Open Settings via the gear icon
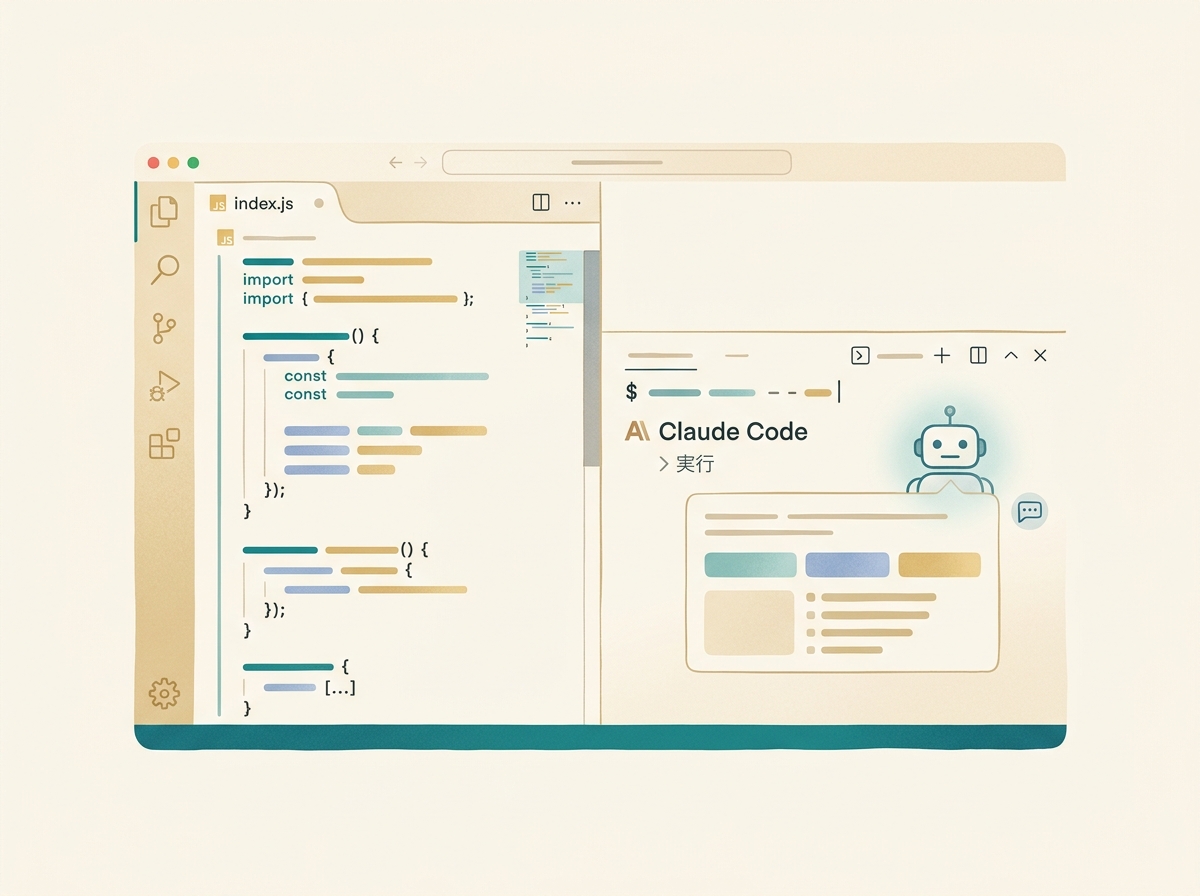This screenshot has width=1200, height=896. [x=163, y=692]
